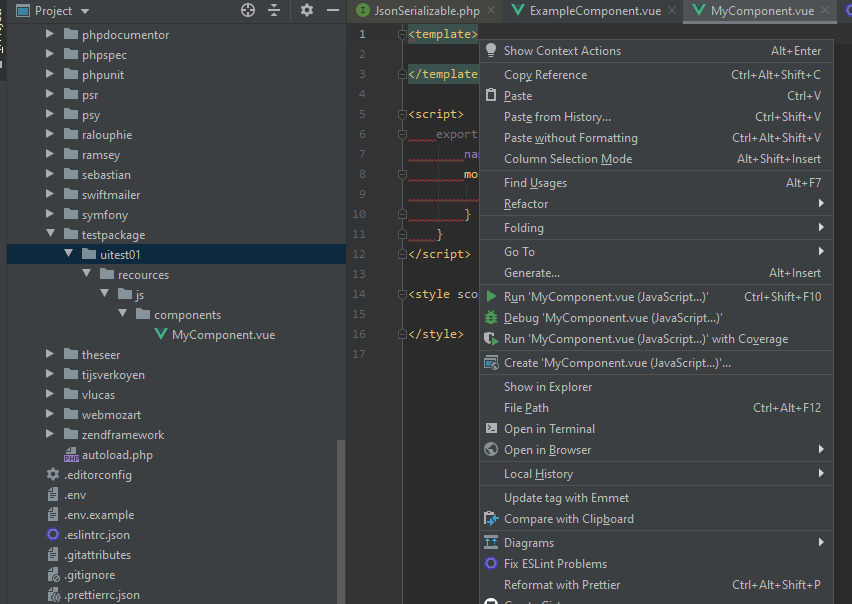Choose Generate... from the menu
The width and height of the screenshot is (852, 604).
[x=656, y=273]
